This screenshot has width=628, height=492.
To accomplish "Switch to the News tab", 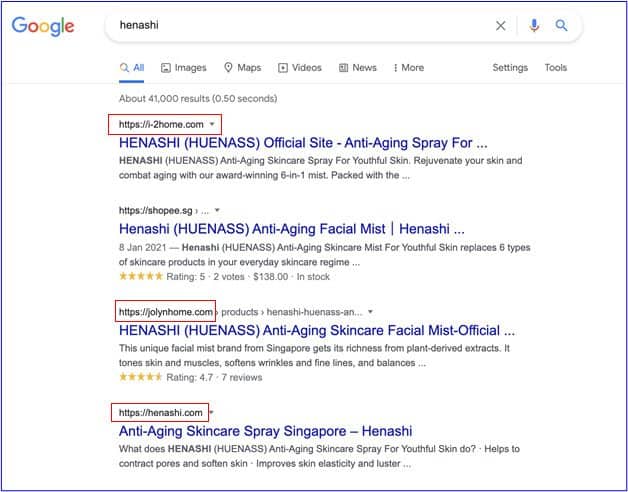I will pyautogui.click(x=358, y=68).
